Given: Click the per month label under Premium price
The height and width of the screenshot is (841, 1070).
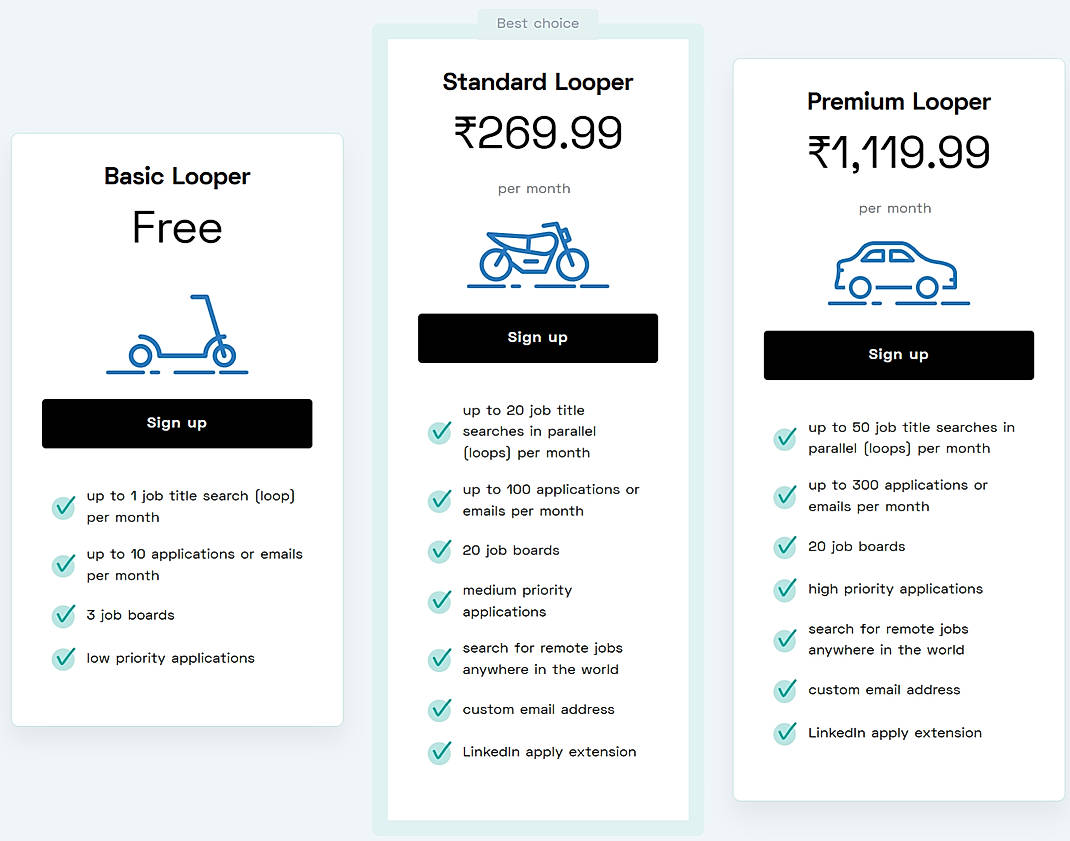Looking at the screenshot, I should click(x=894, y=208).
